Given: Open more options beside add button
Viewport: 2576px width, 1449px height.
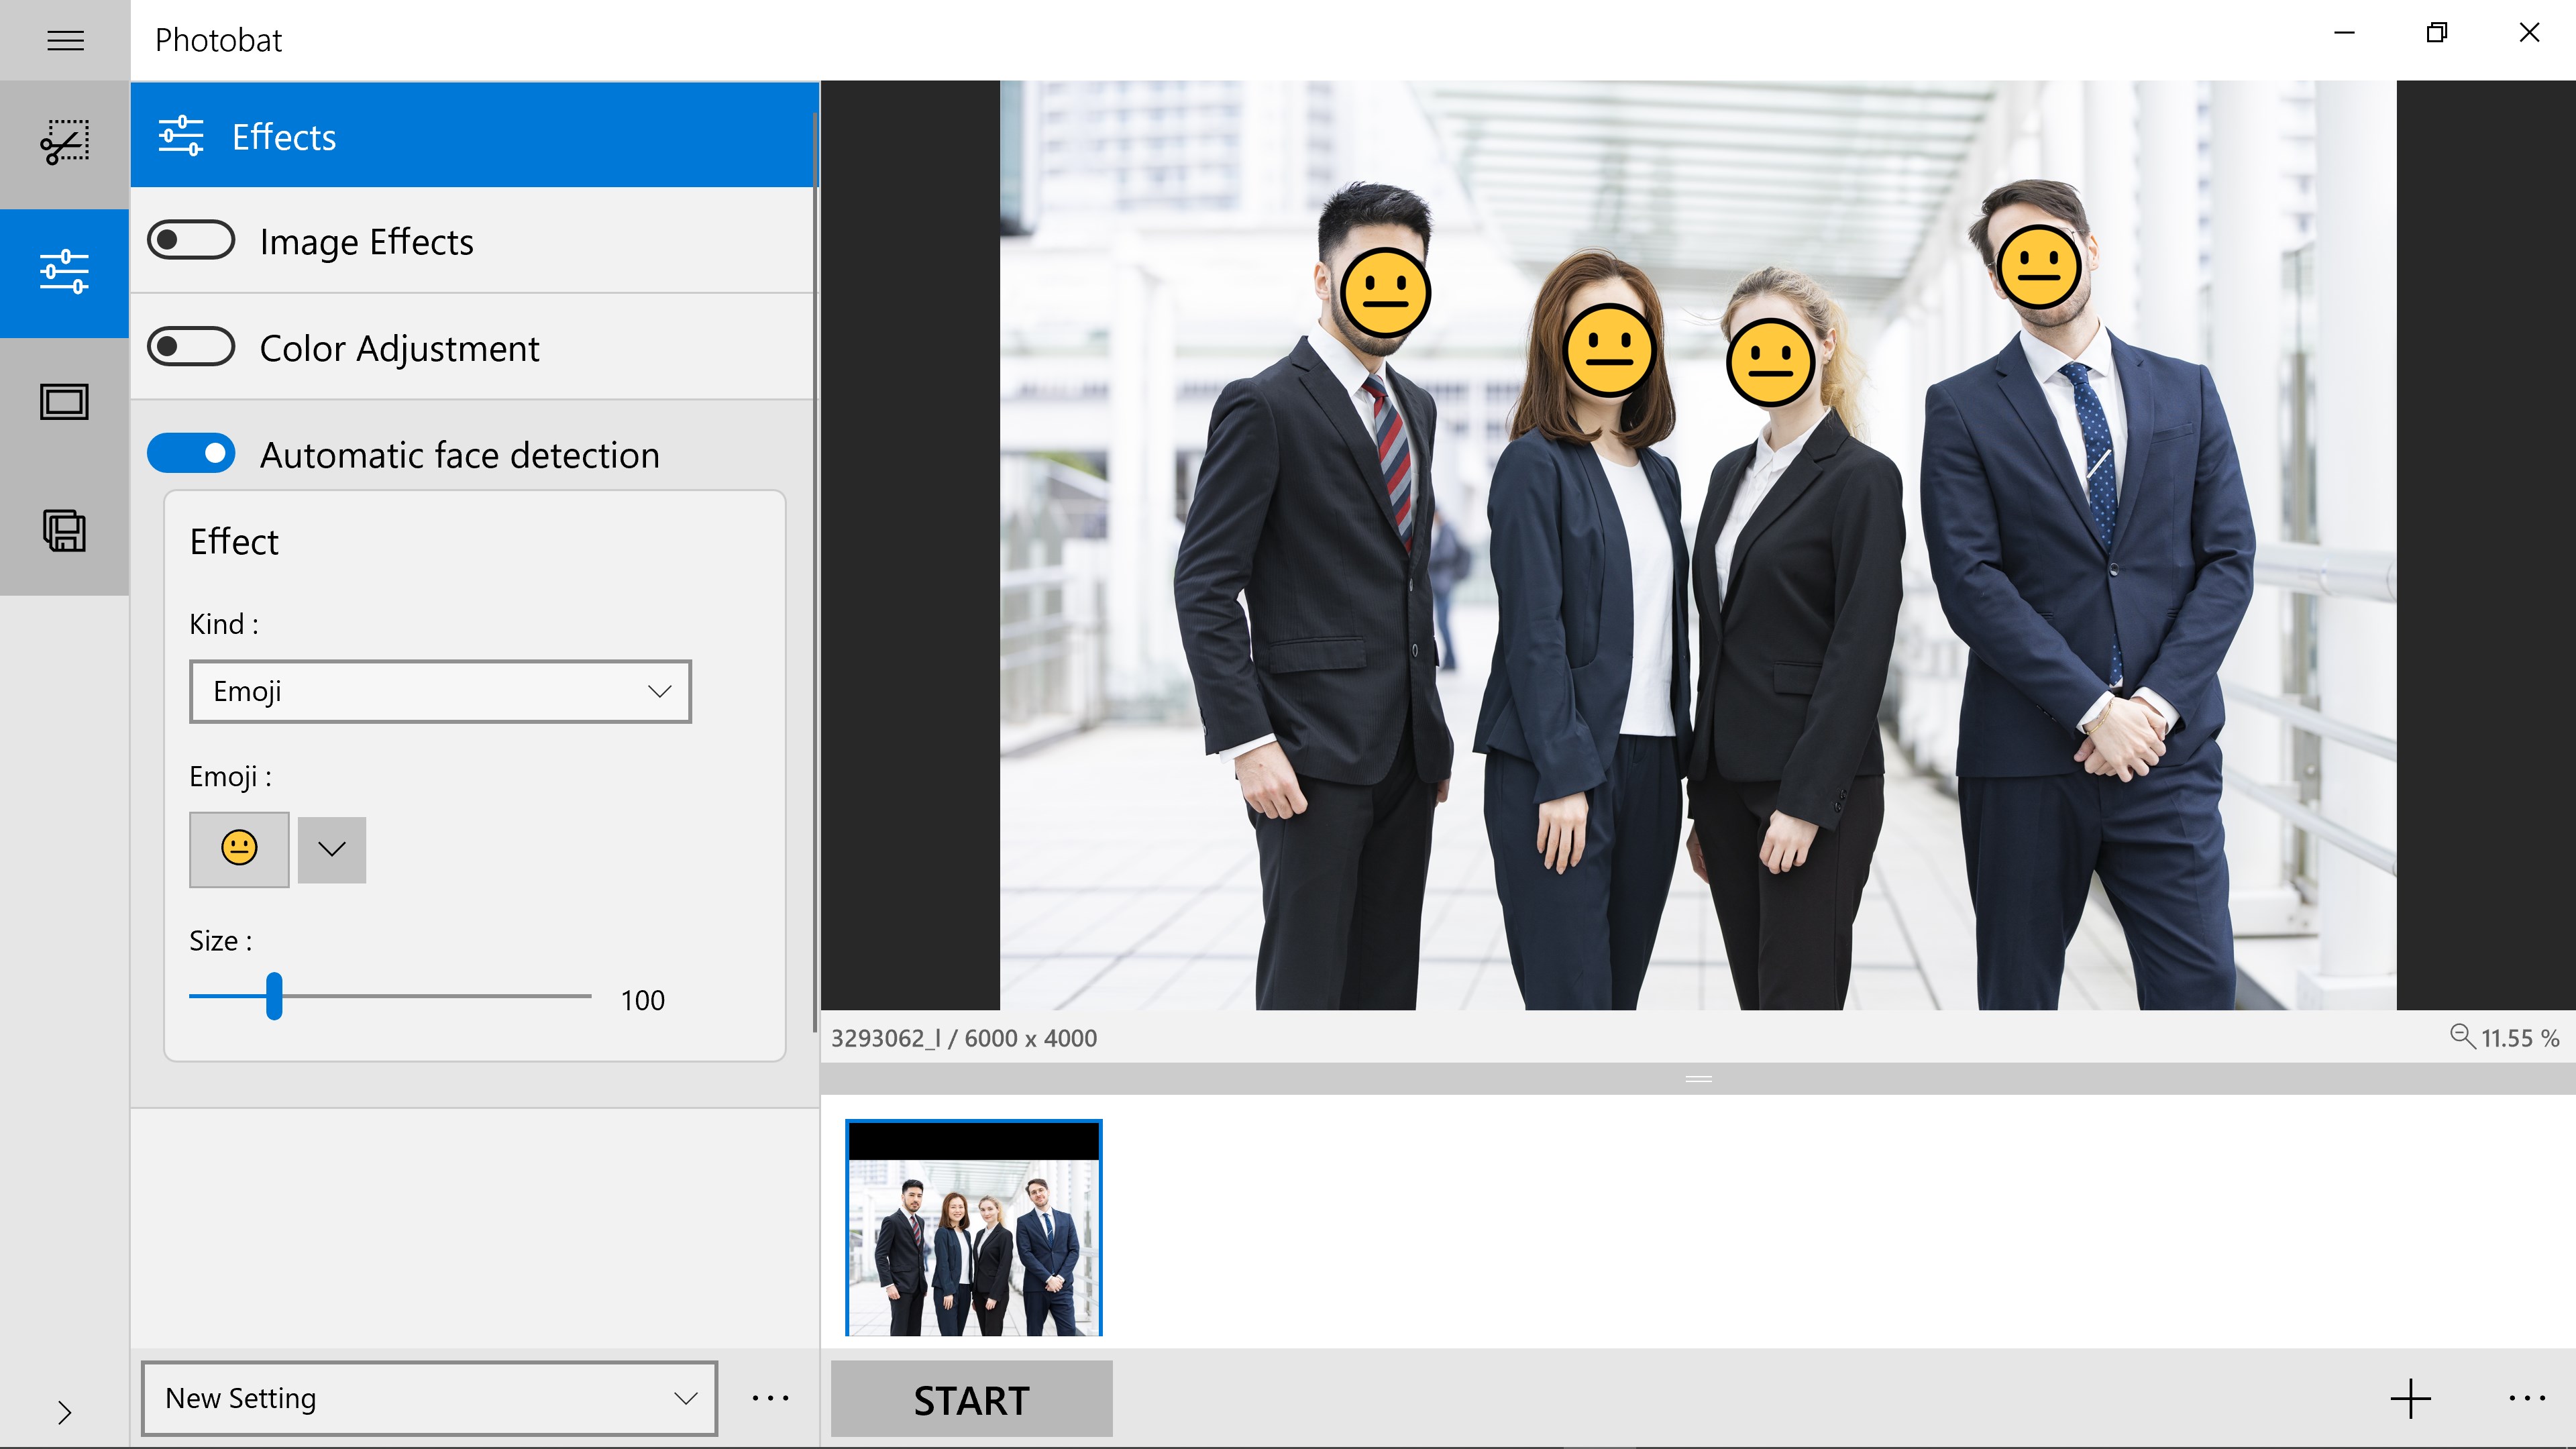Looking at the screenshot, I should click(2527, 1398).
